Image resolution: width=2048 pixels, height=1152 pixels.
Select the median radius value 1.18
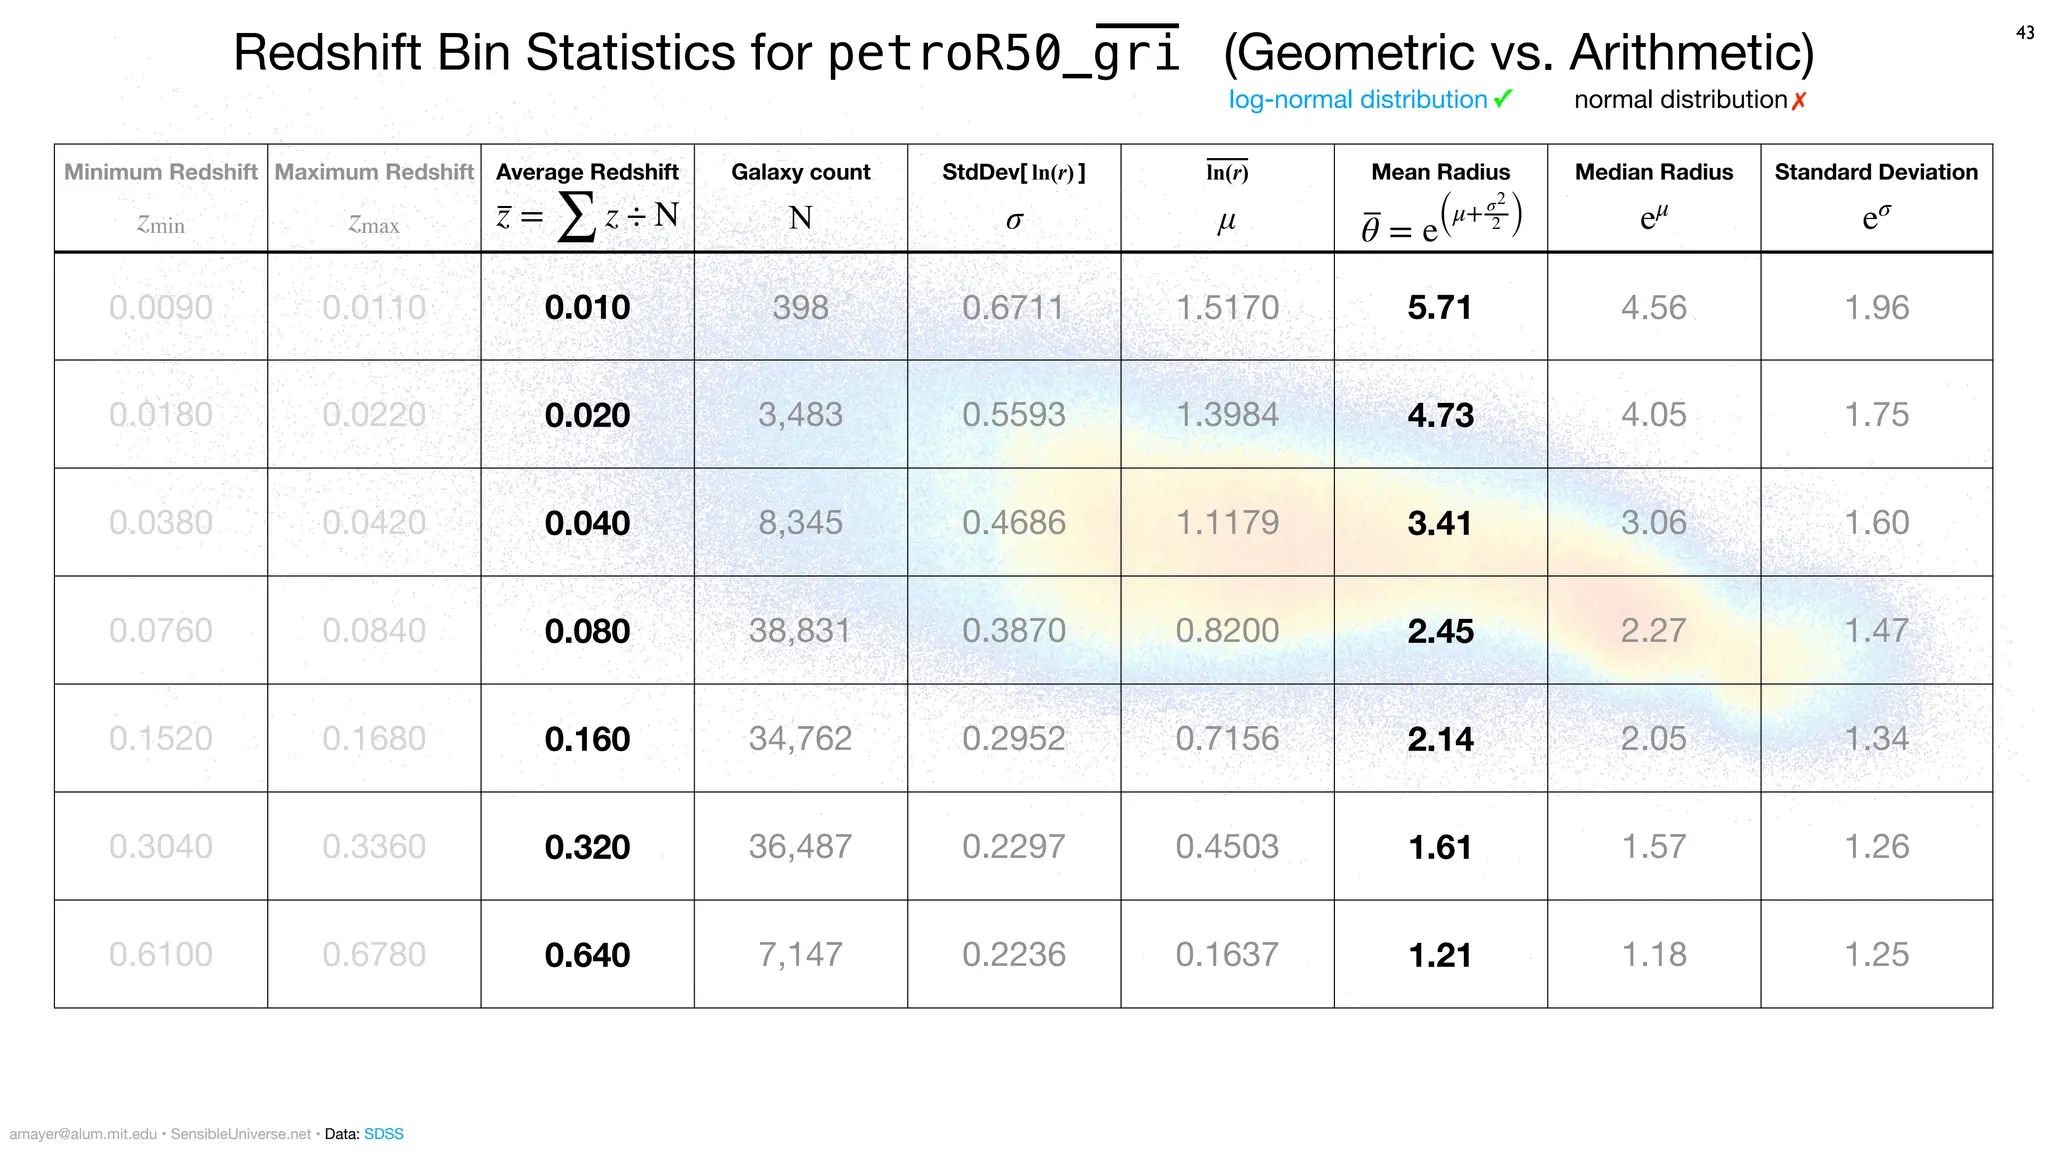[1654, 955]
